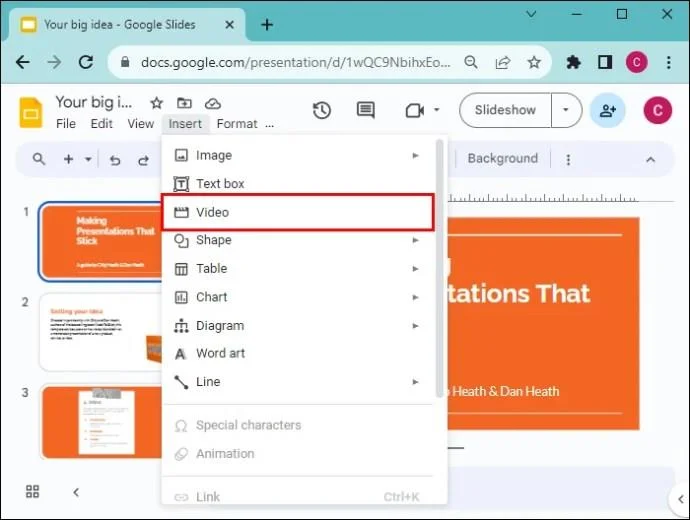This screenshot has height=520, width=690.
Task: Redo the last action
Action: coord(143,160)
